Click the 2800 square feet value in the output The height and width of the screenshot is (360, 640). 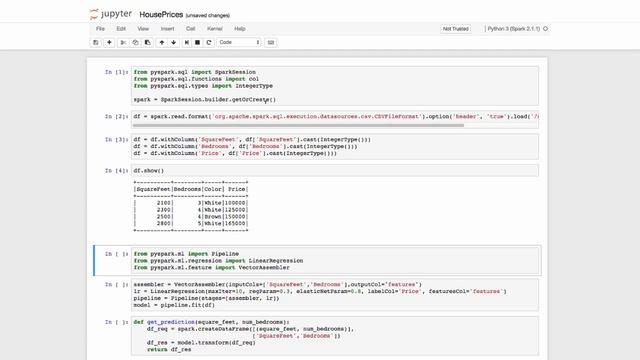(164, 224)
